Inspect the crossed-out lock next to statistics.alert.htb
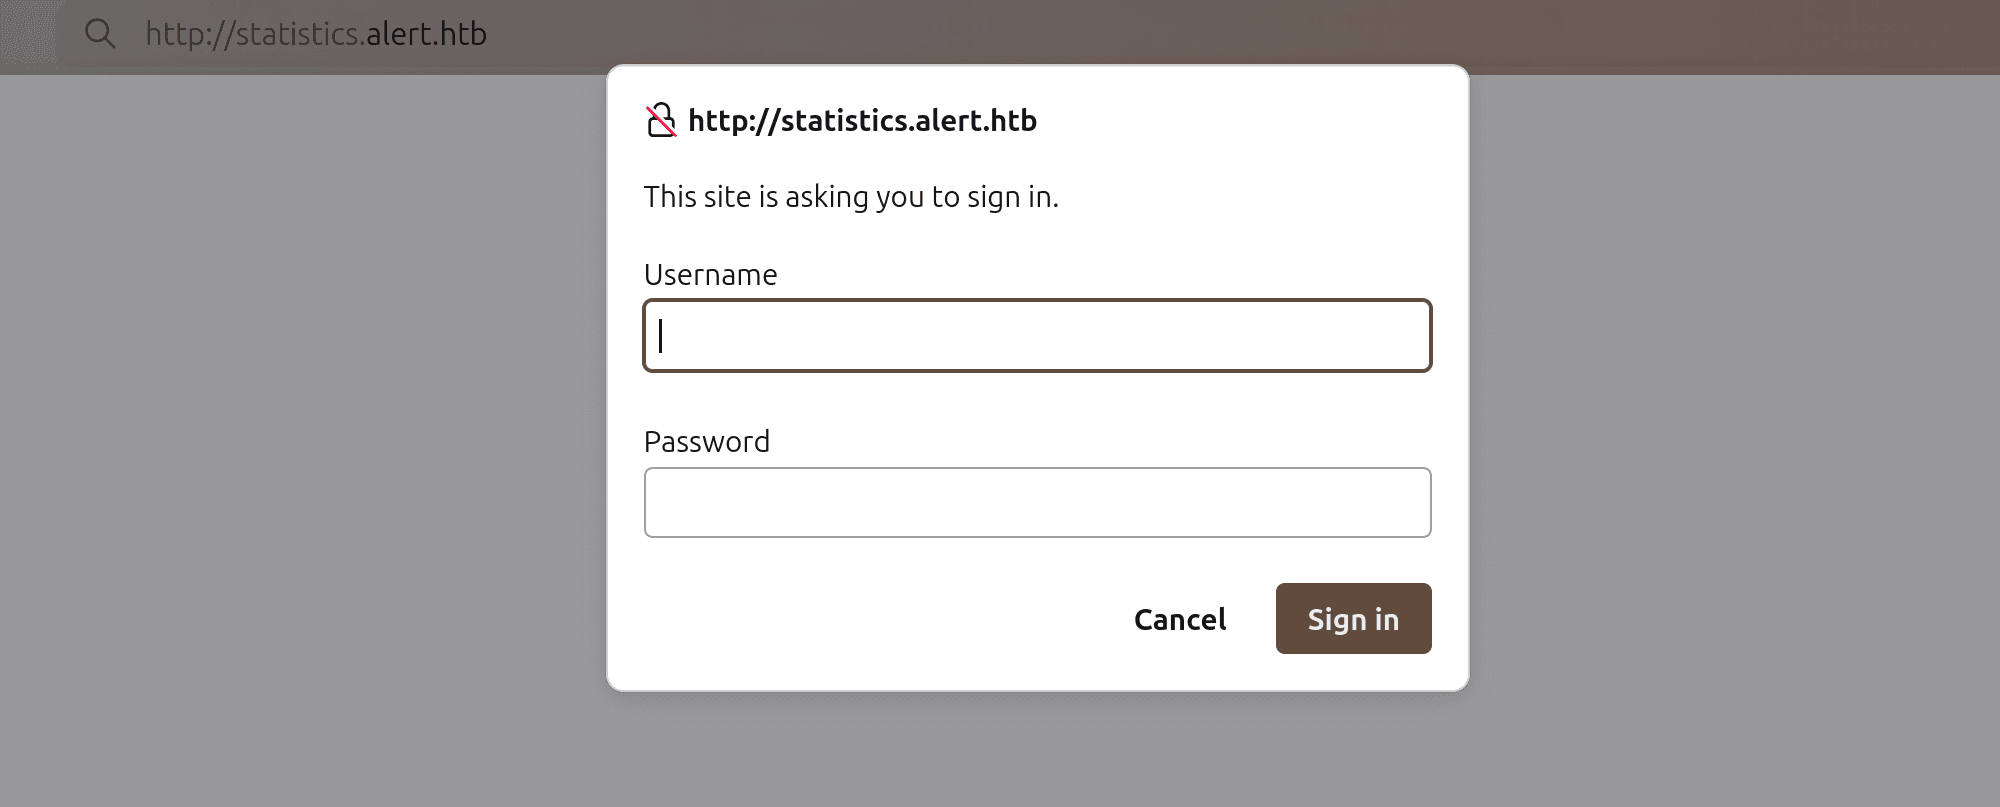This screenshot has height=807, width=2000. [x=659, y=119]
